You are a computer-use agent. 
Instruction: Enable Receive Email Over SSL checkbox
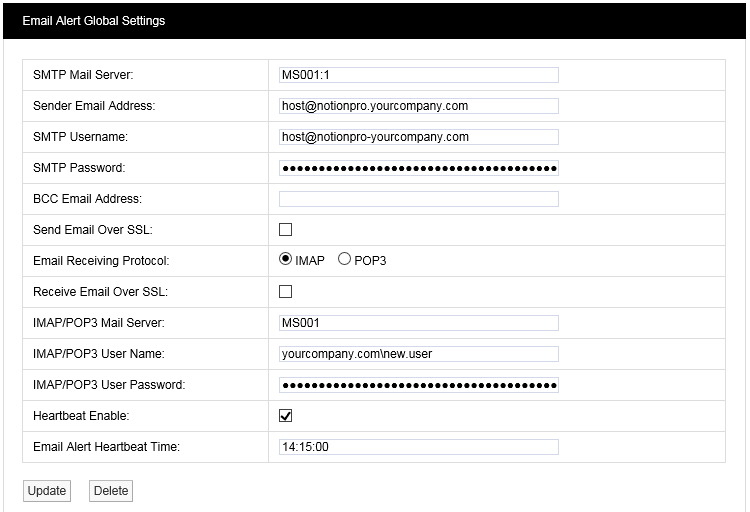click(286, 292)
